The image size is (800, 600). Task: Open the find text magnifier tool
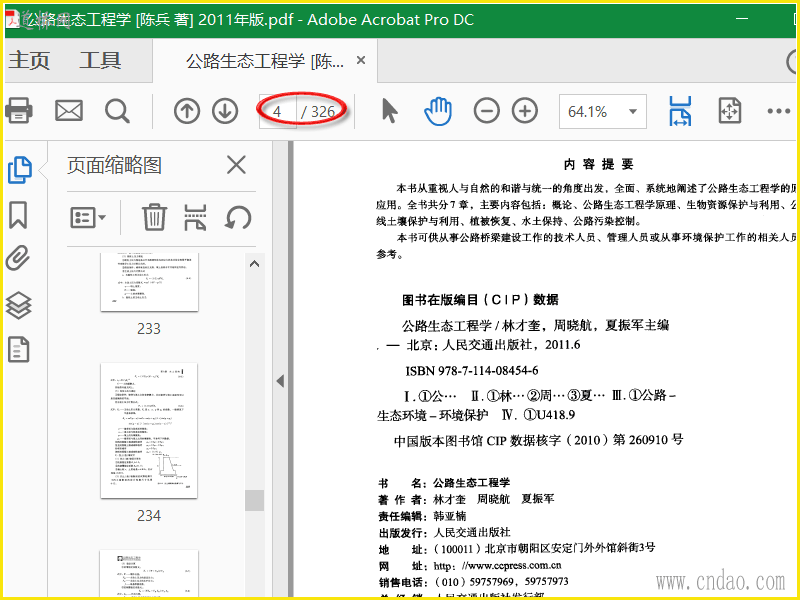(117, 111)
